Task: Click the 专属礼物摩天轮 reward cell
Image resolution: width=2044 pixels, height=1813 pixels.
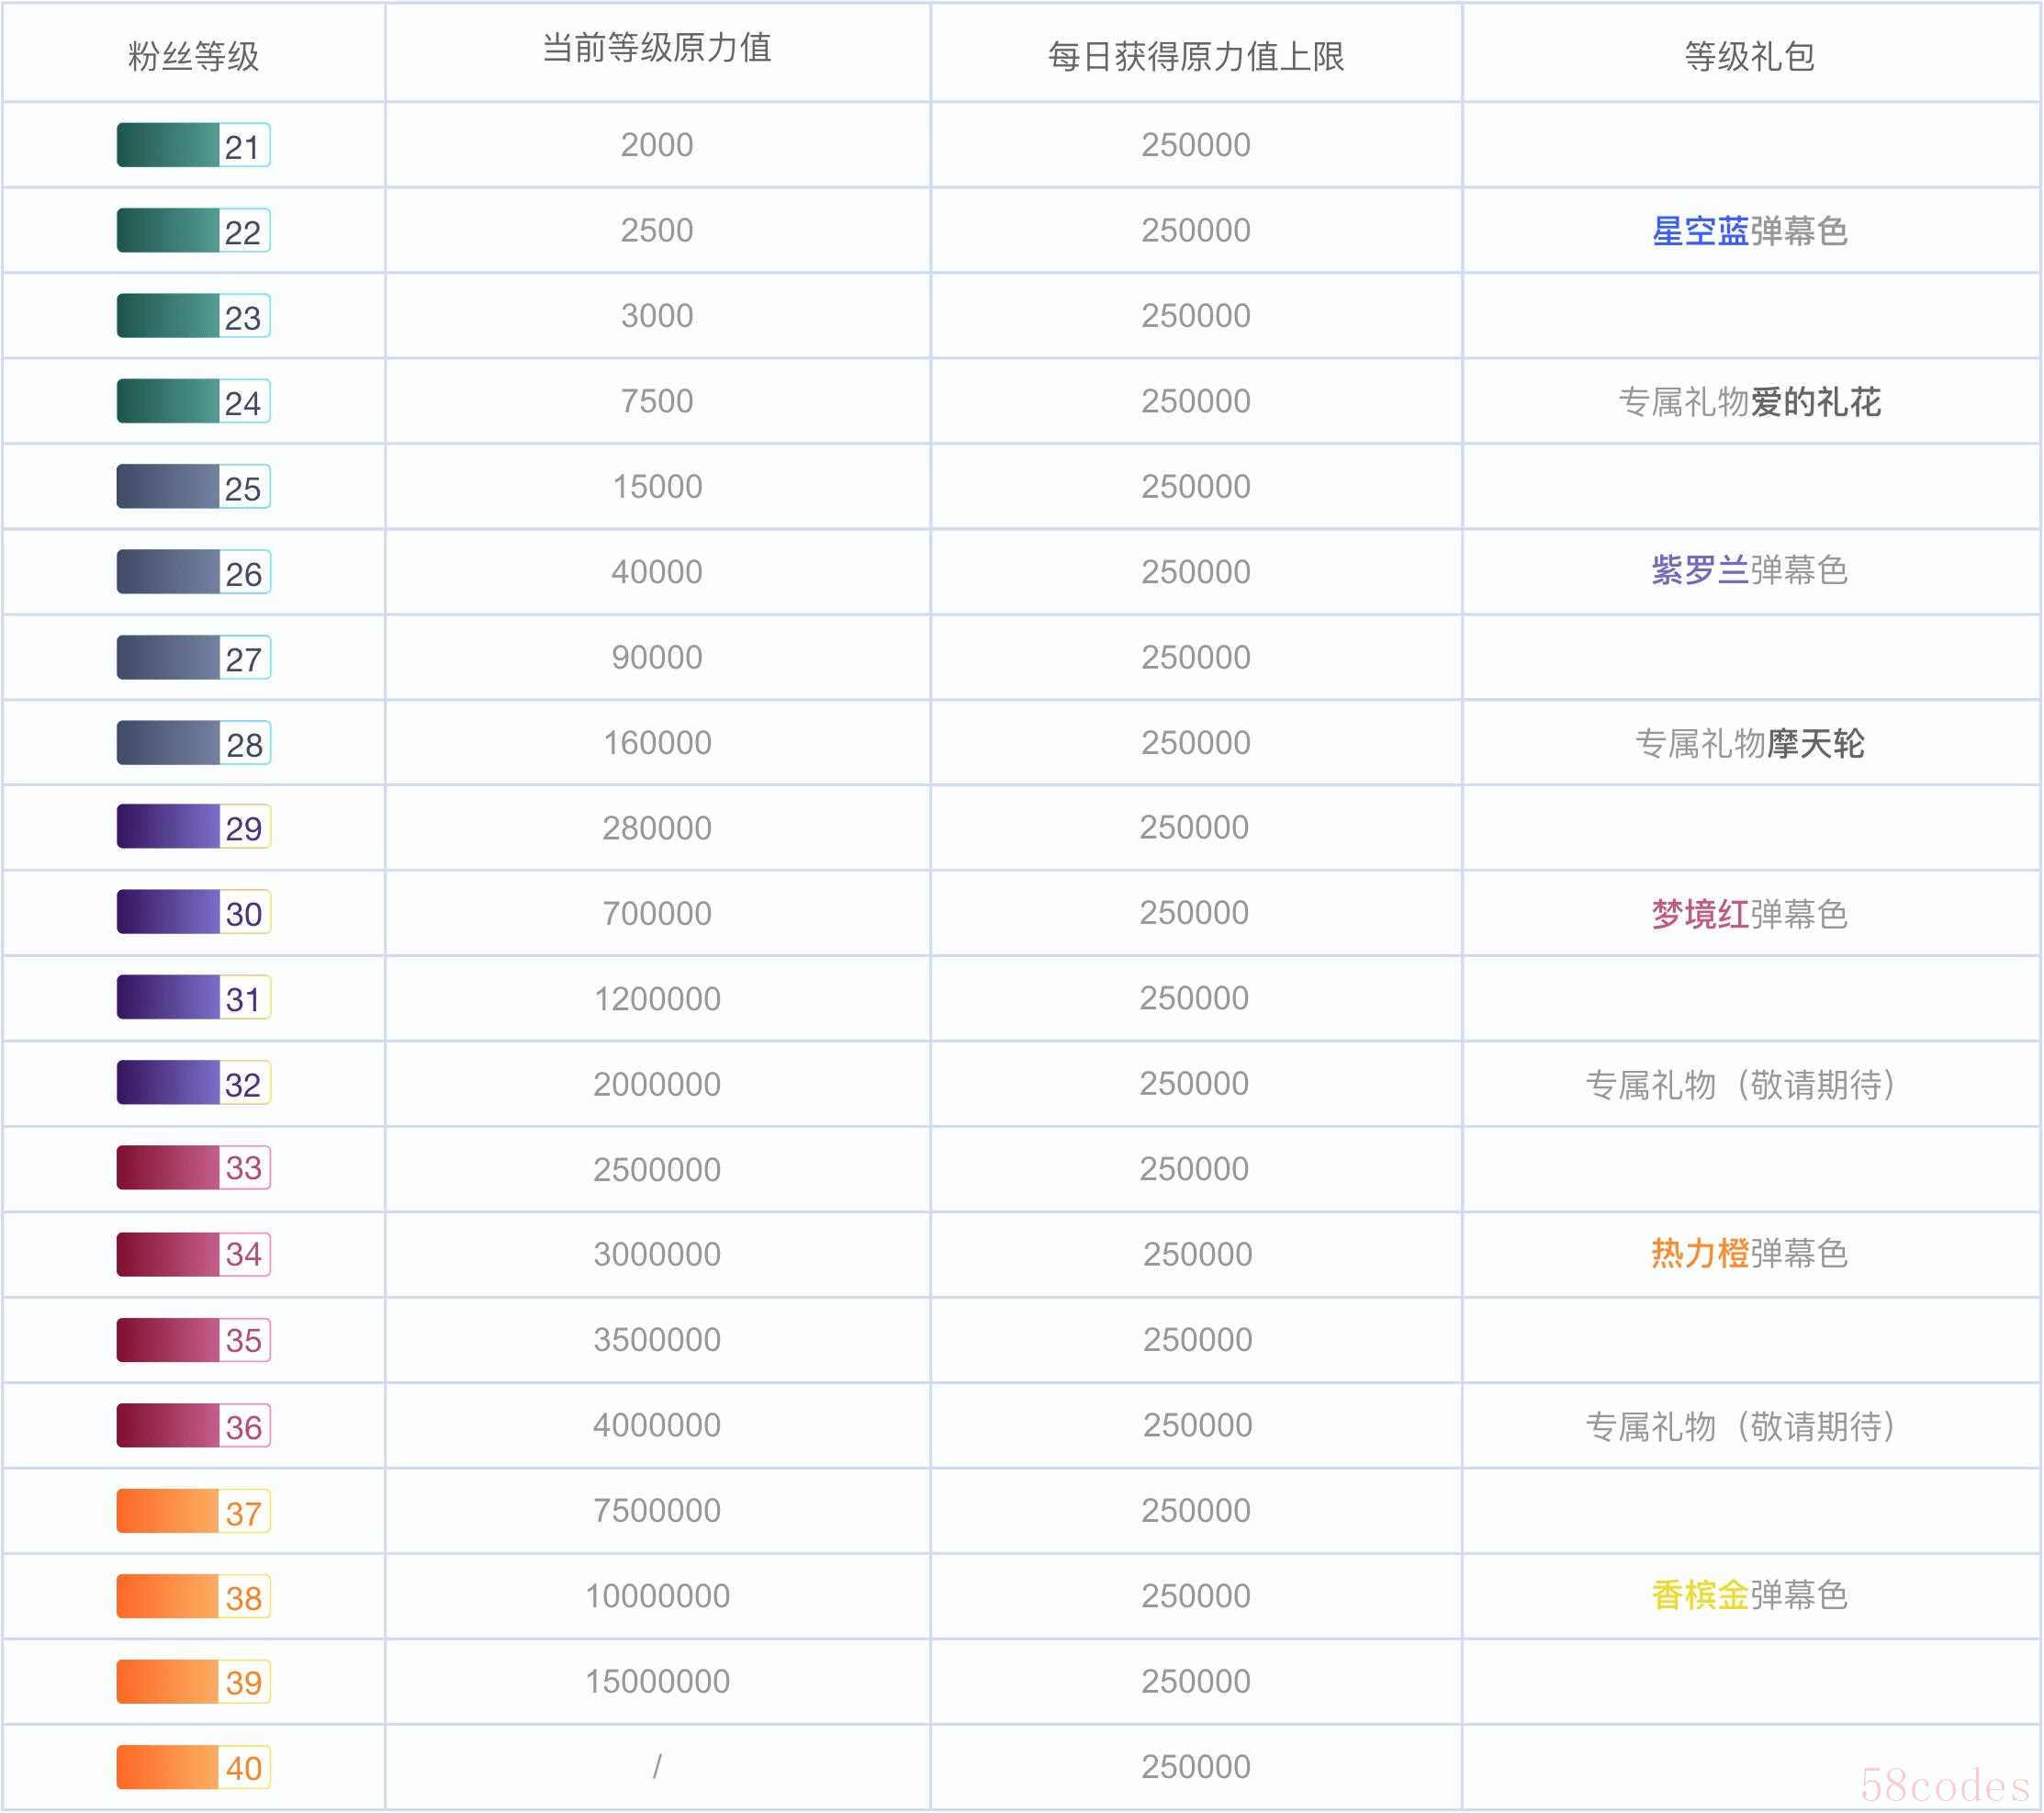Action: pos(1749,743)
